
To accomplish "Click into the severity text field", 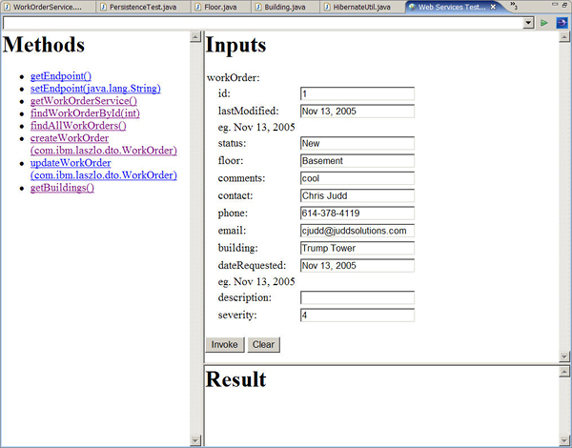I will coord(357,315).
